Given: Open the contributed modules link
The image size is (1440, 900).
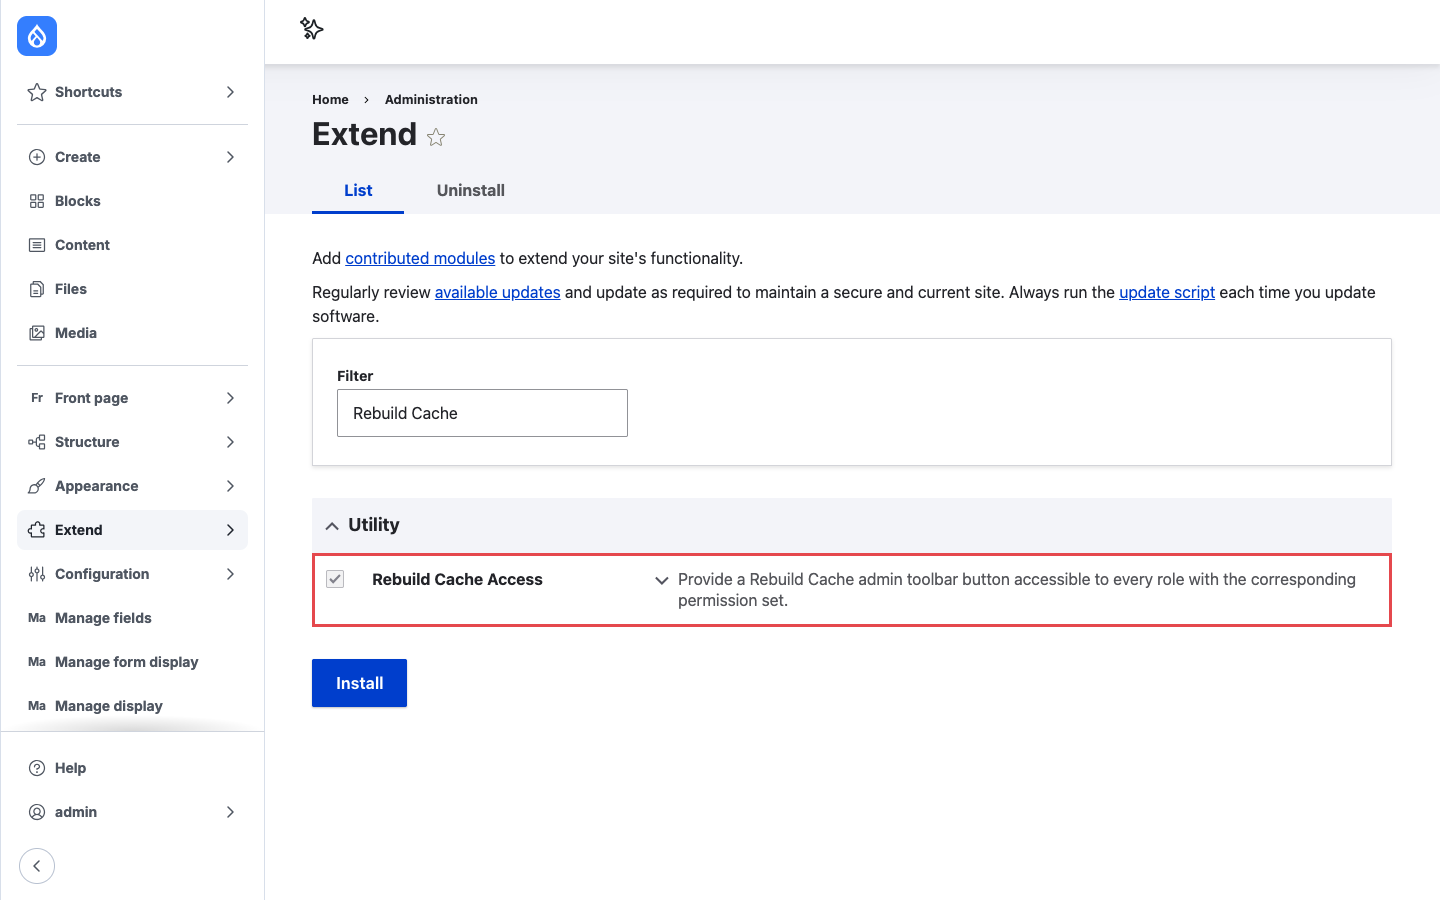Looking at the screenshot, I should 420,258.
